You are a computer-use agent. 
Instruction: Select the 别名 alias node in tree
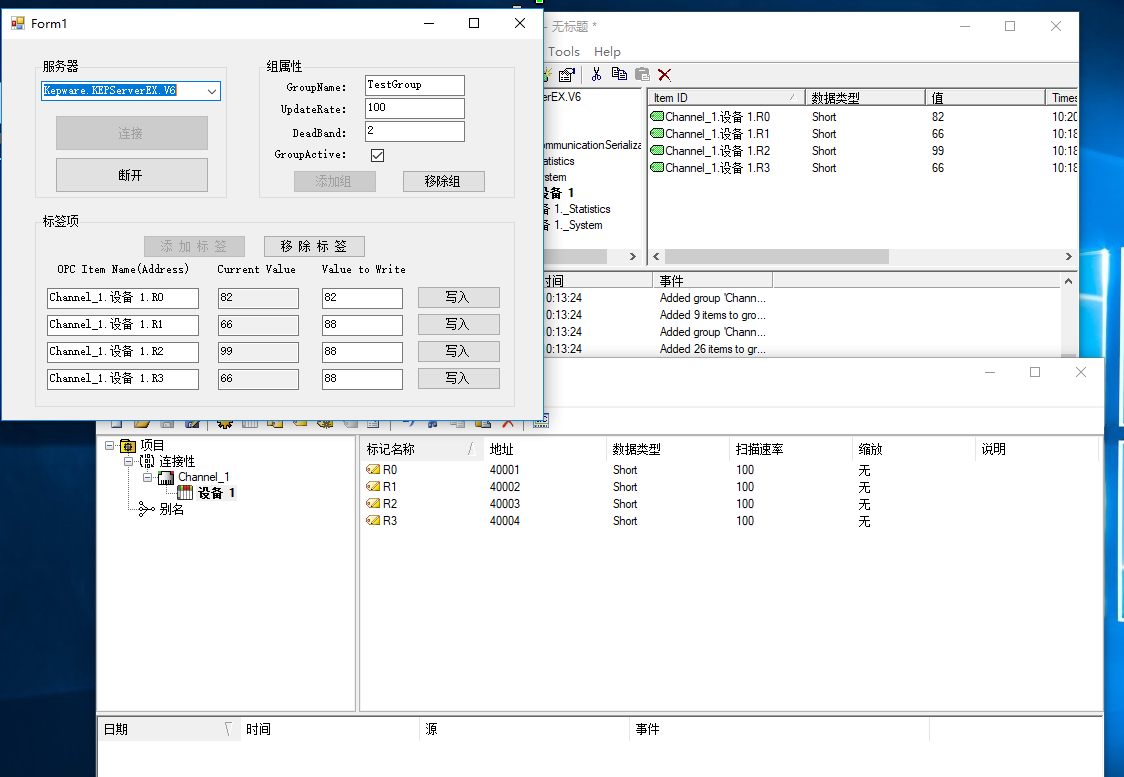[x=171, y=509]
